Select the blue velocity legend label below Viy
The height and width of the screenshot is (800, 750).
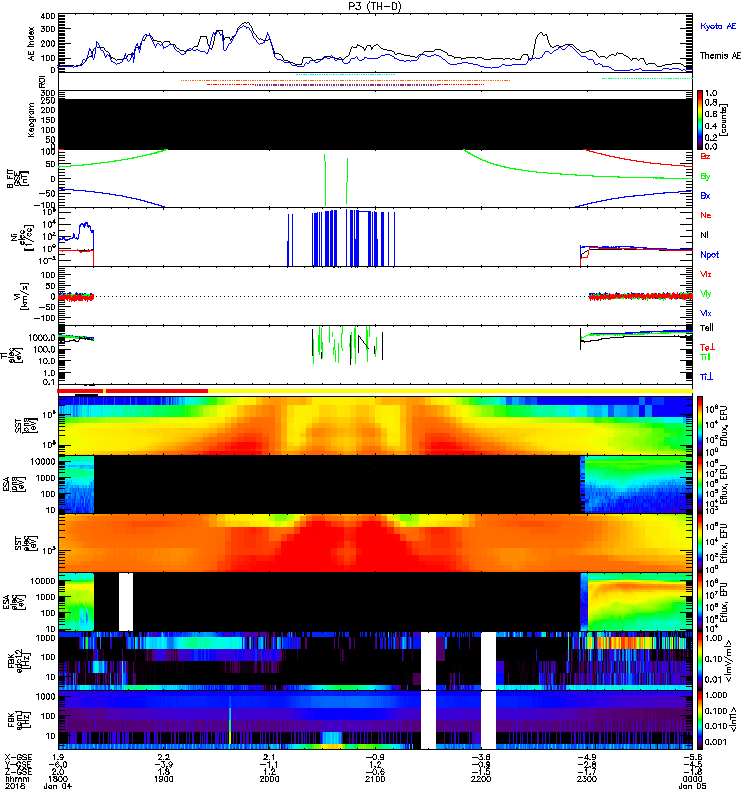(705, 313)
